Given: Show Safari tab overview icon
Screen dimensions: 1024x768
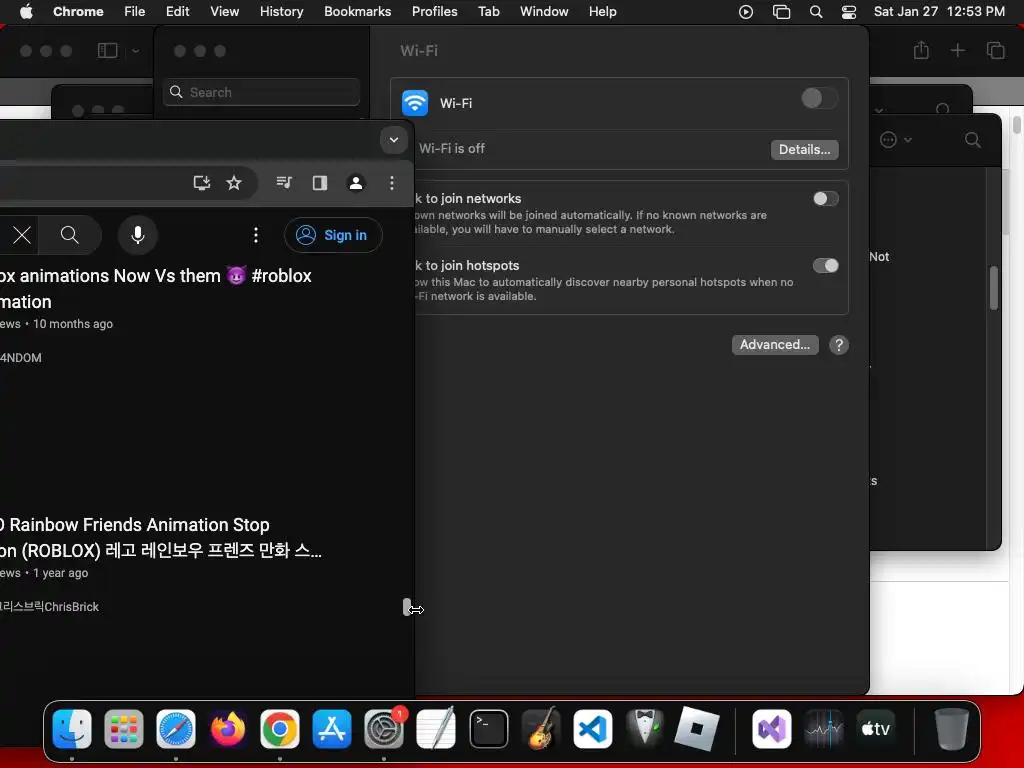Looking at the screenshot, I should tap(995, 50).
